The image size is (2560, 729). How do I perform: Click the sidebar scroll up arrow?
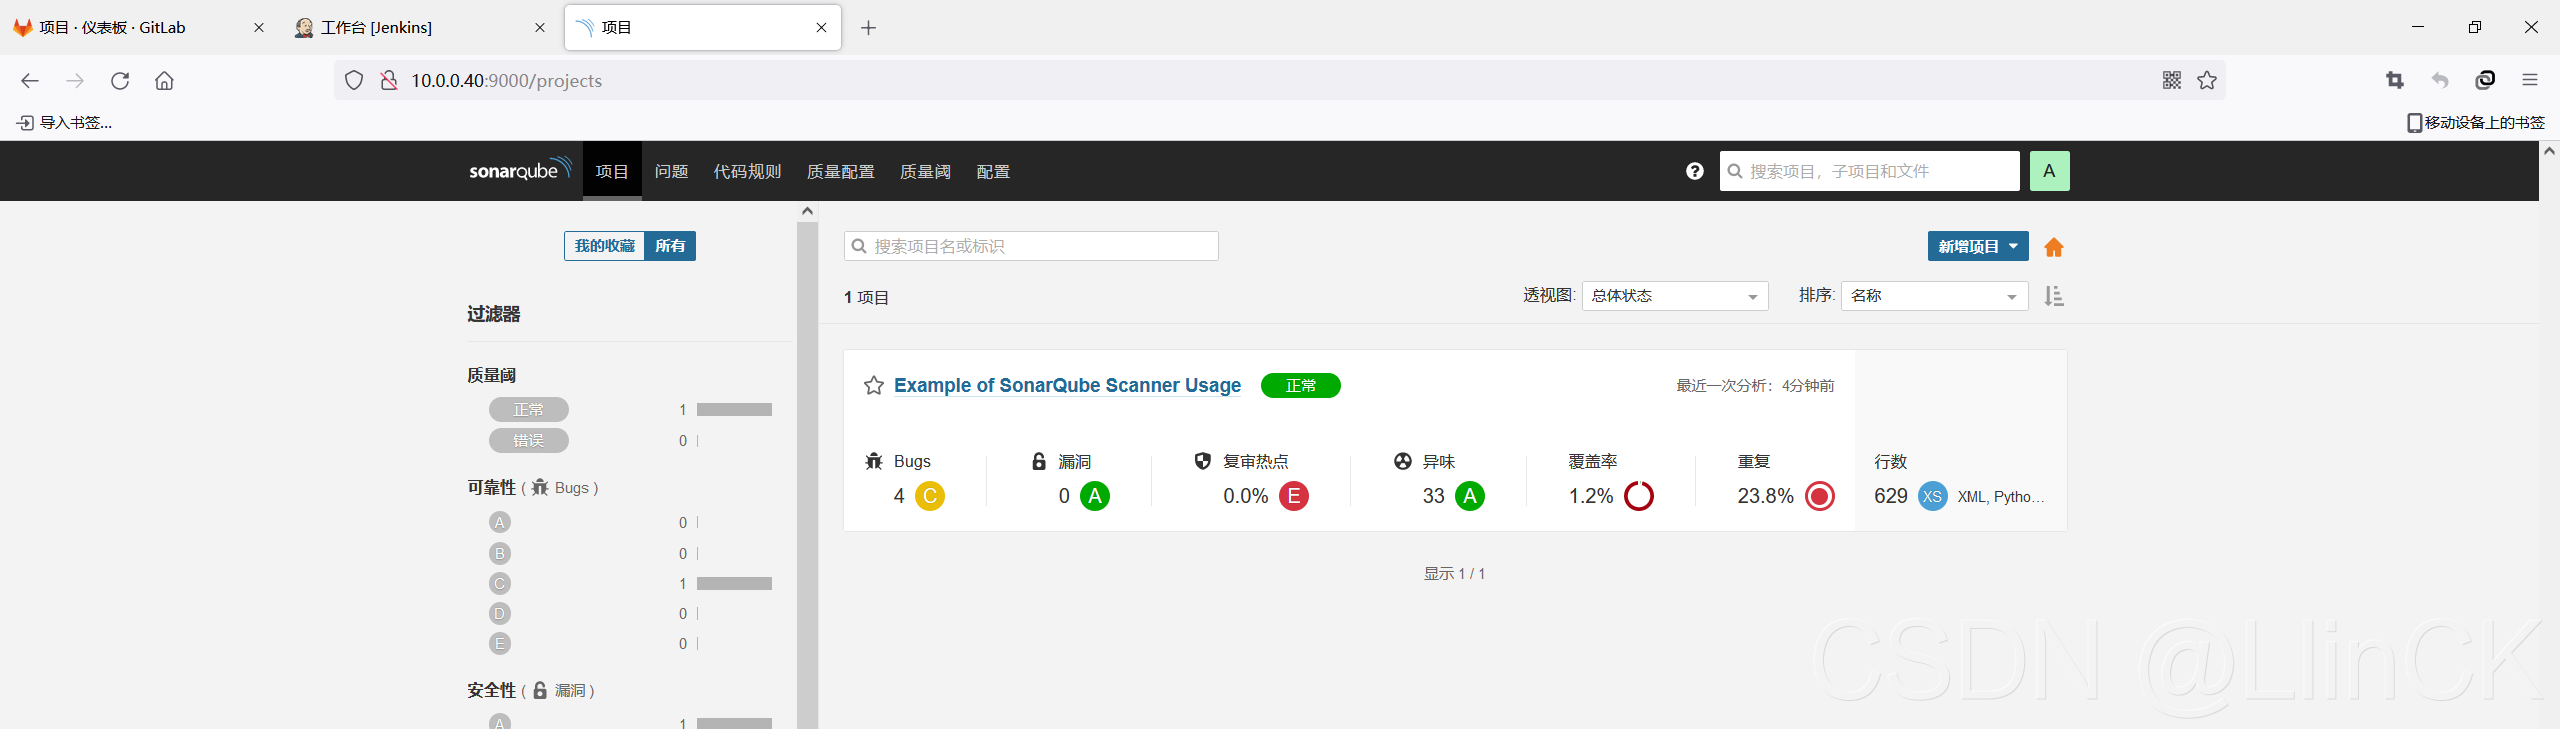tap(807, 211)
